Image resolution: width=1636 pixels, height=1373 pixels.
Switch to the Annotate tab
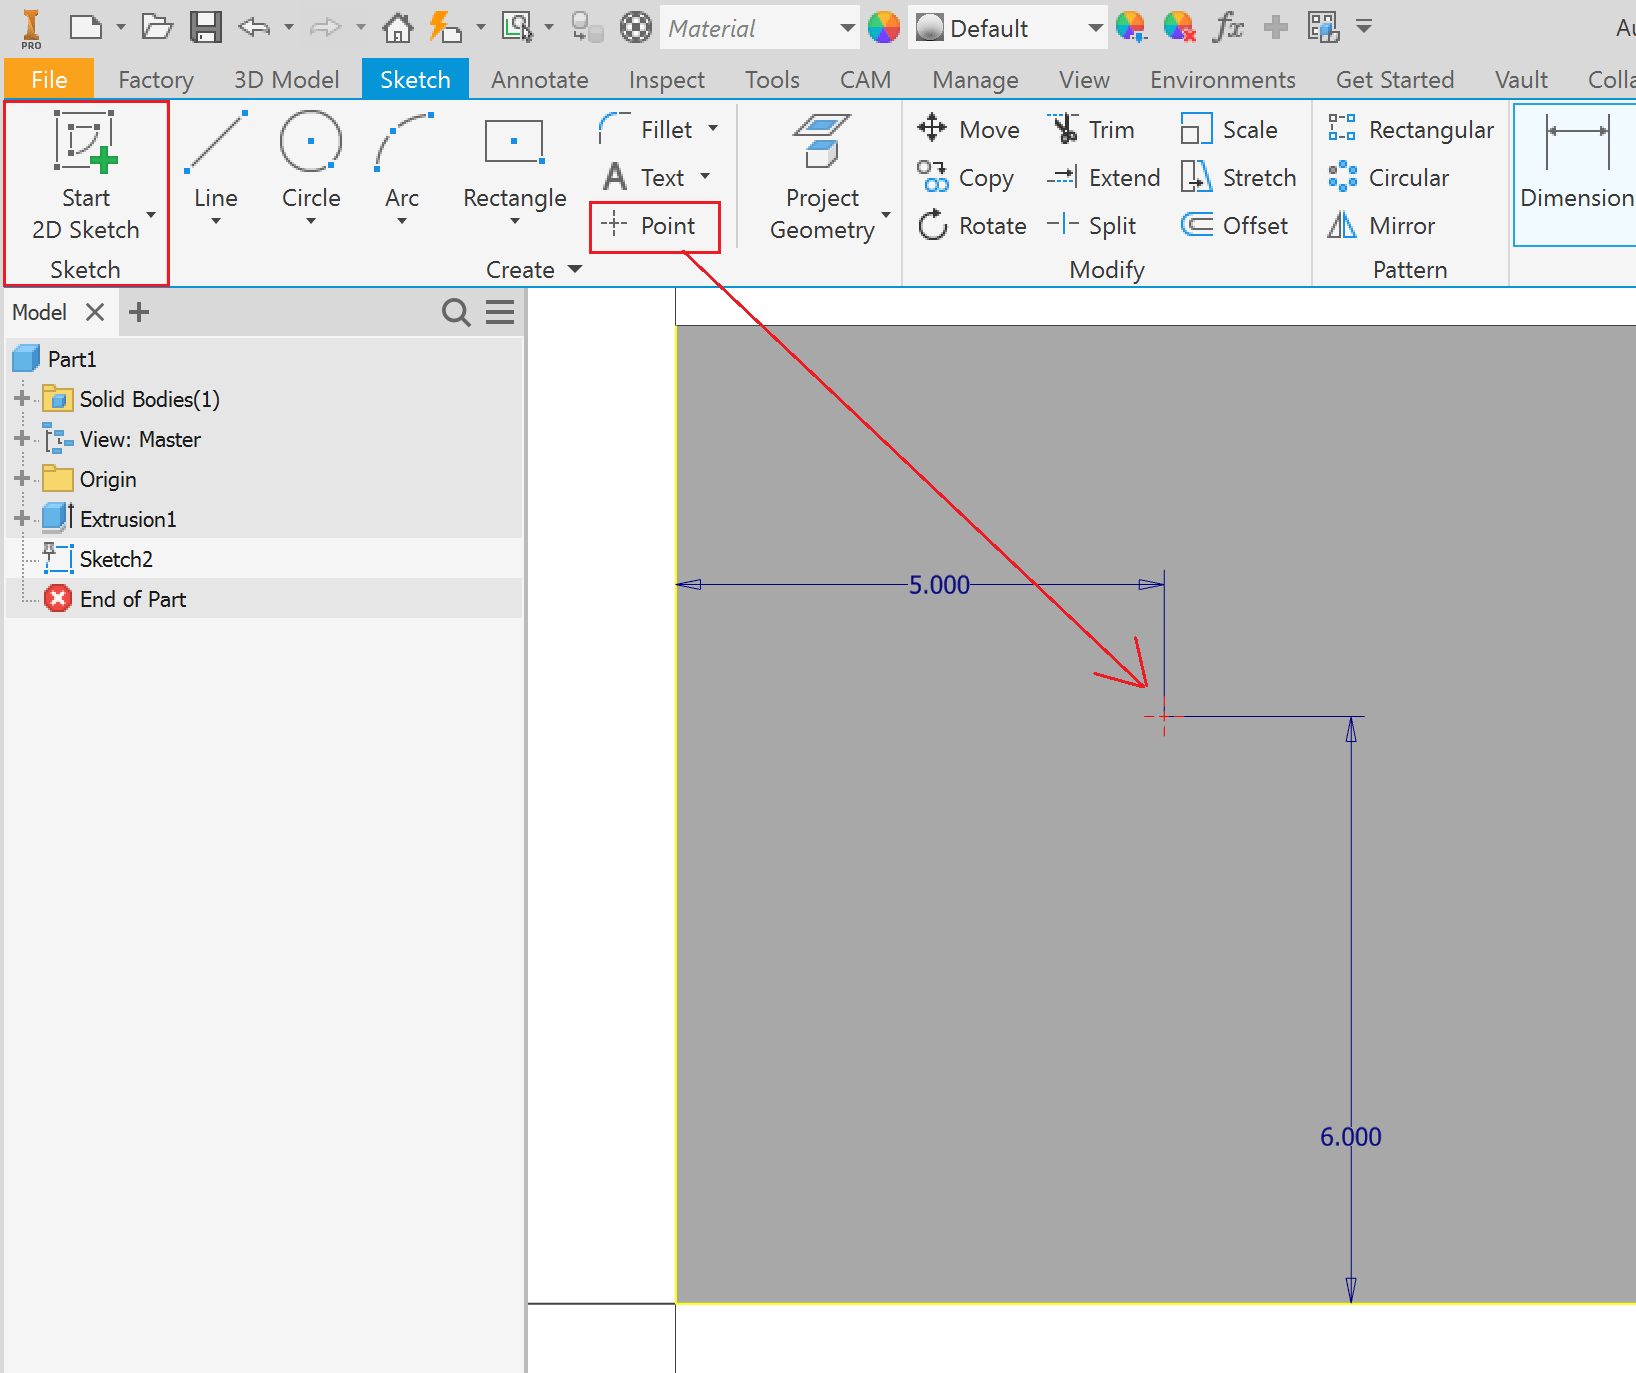click(539, 79)
